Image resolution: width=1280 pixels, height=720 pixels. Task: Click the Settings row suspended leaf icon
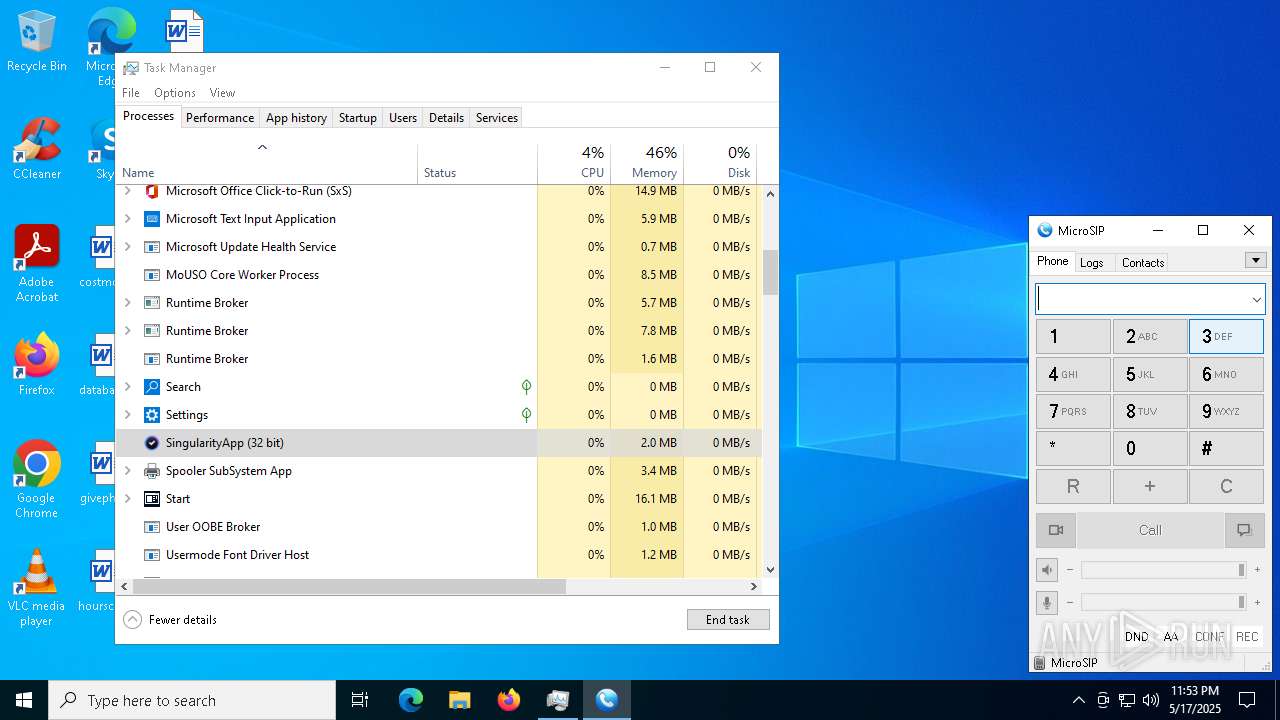[x=526, y=415]
